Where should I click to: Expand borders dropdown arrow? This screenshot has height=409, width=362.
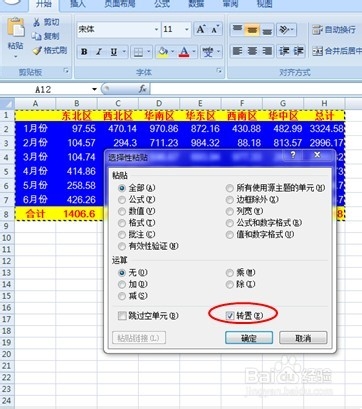[148, 52]
